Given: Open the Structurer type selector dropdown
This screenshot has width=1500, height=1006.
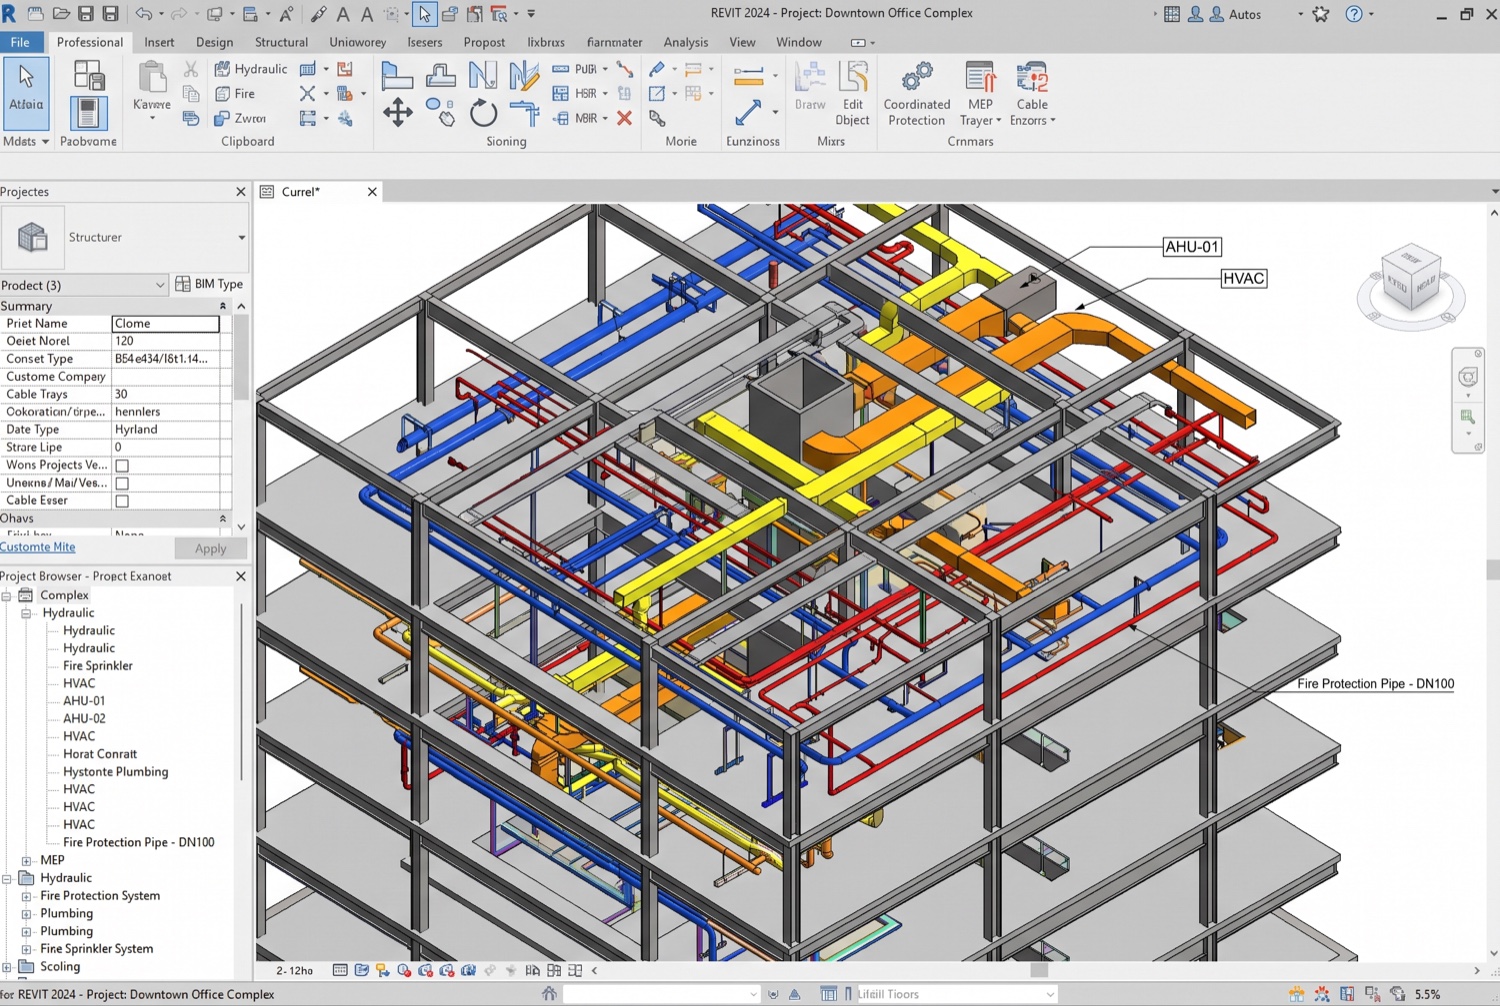Looking at the screenshot, I should 241,238.
